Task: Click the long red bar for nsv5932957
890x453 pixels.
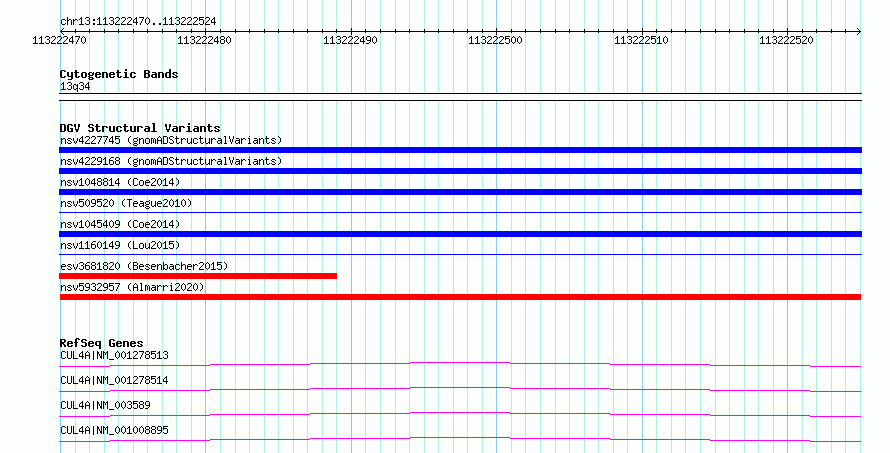Action: point(460,297)
